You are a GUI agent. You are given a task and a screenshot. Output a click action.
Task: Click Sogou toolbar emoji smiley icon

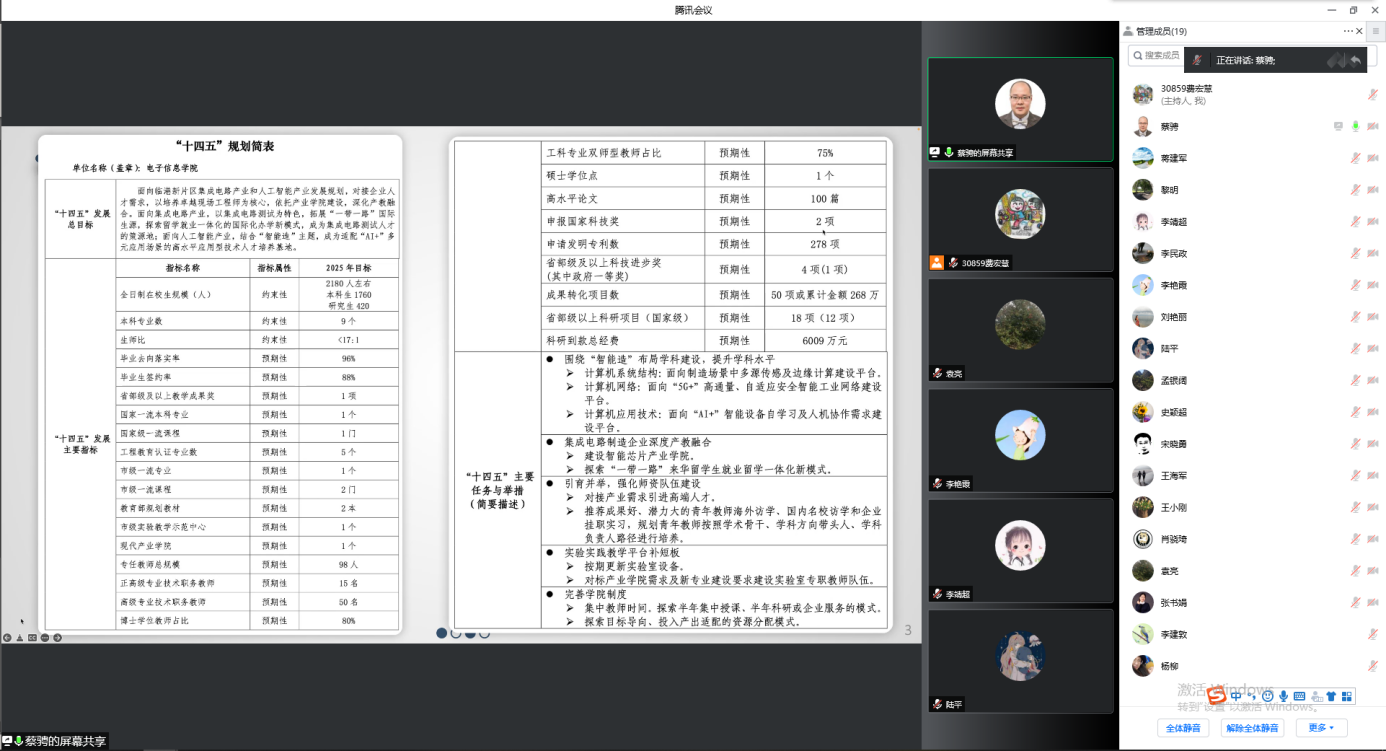[x=1268, y=696]
